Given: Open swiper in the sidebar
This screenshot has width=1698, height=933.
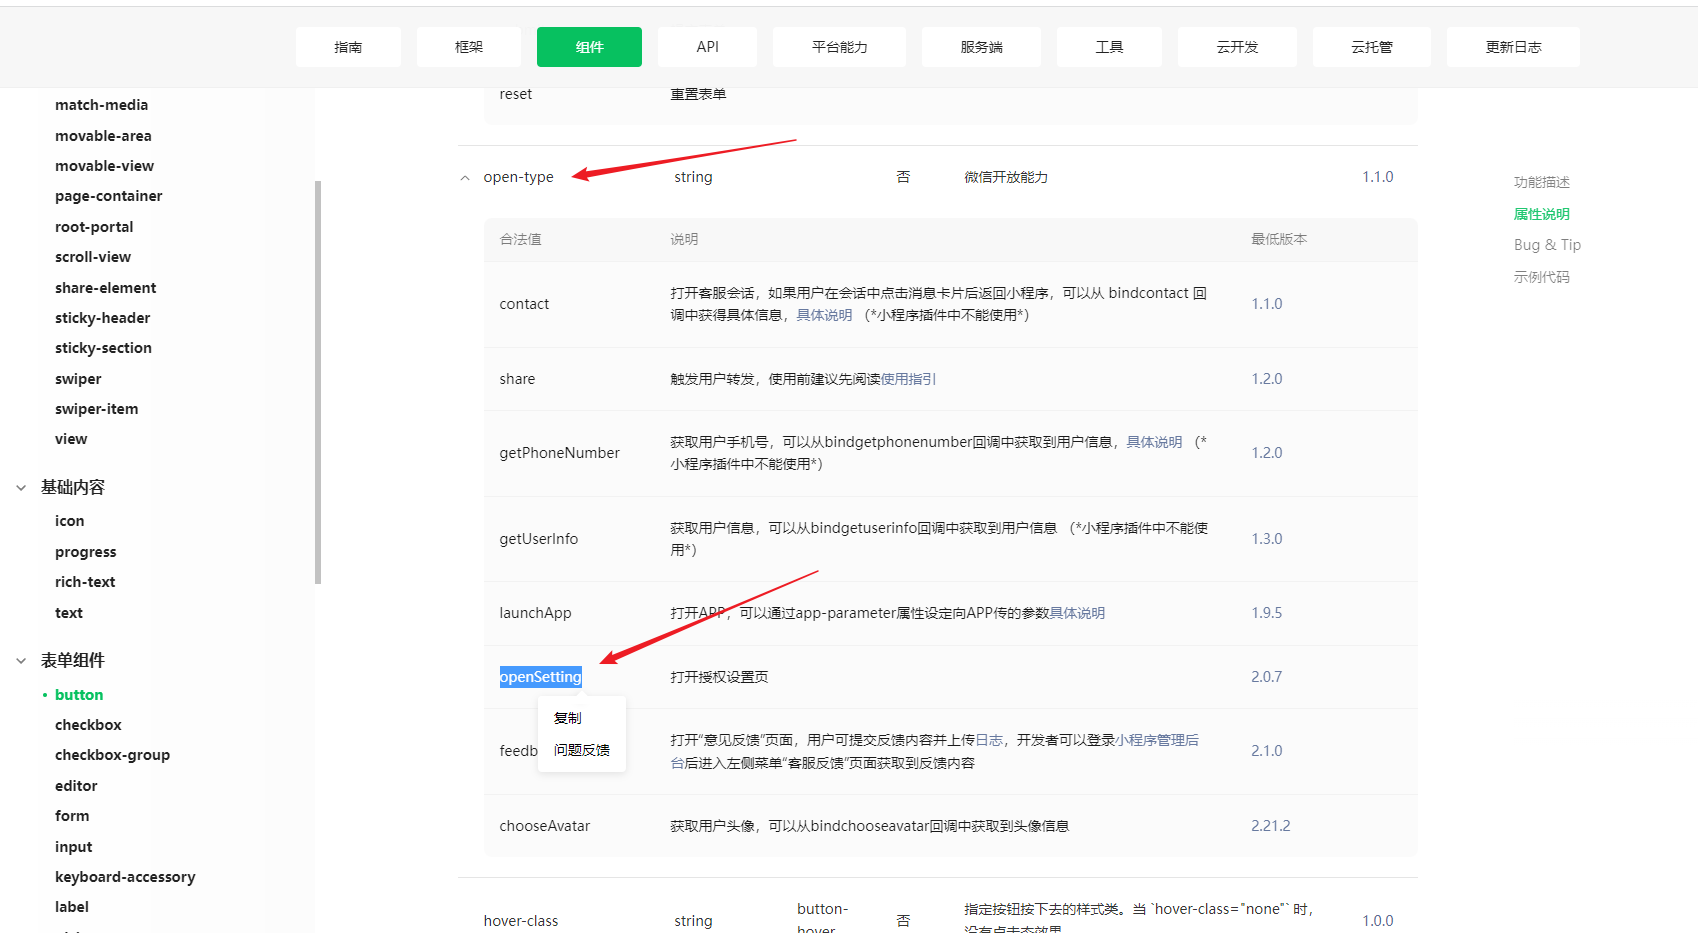Looking at the screenshot, I should click(x=78, y=379).
